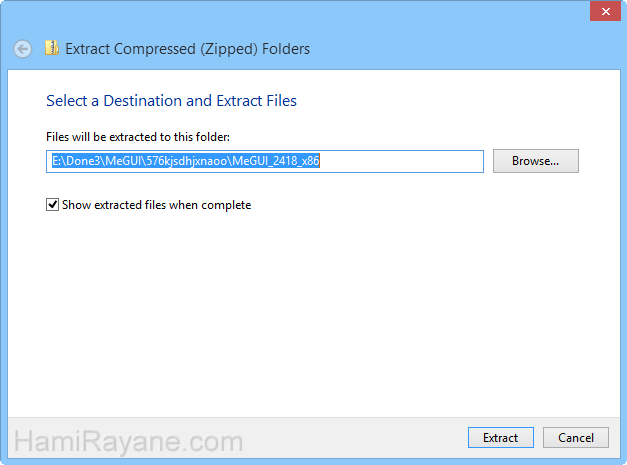The width and height of the screenshot is (627, 465).
Task: Cancel the extraction wizard
Action: coord(576,438)
